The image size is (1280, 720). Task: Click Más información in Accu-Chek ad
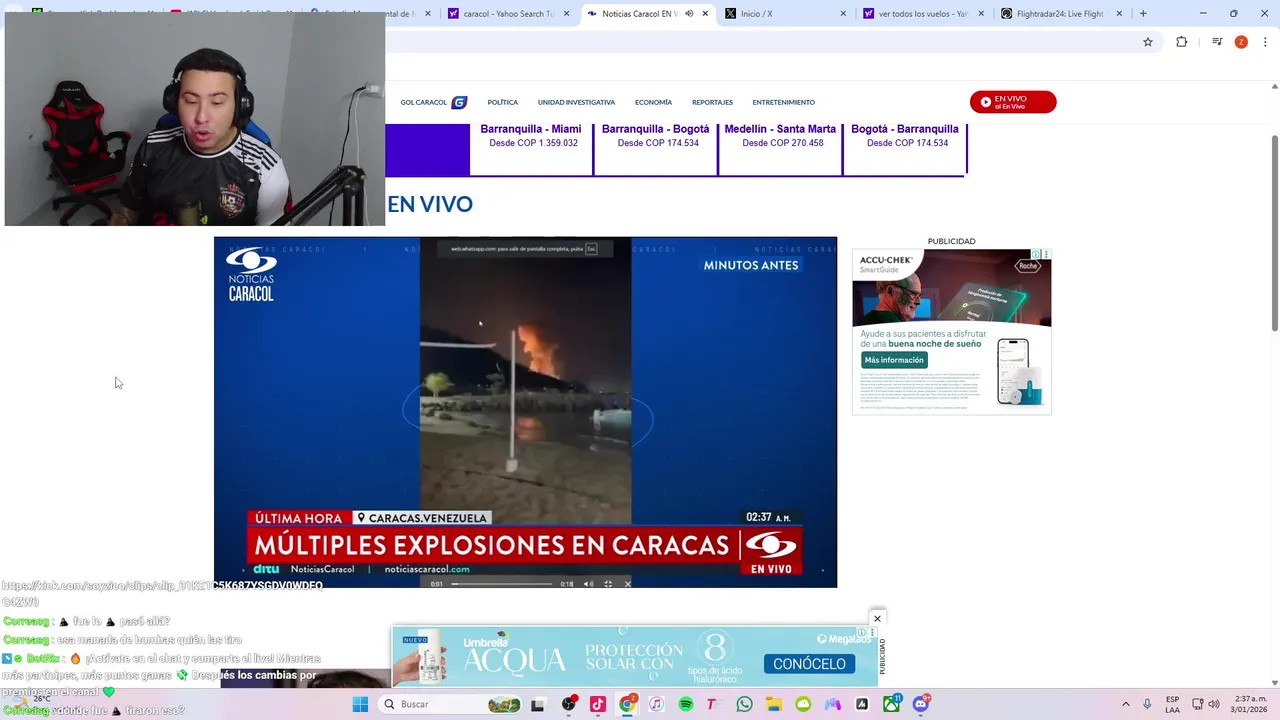[894, 360]
